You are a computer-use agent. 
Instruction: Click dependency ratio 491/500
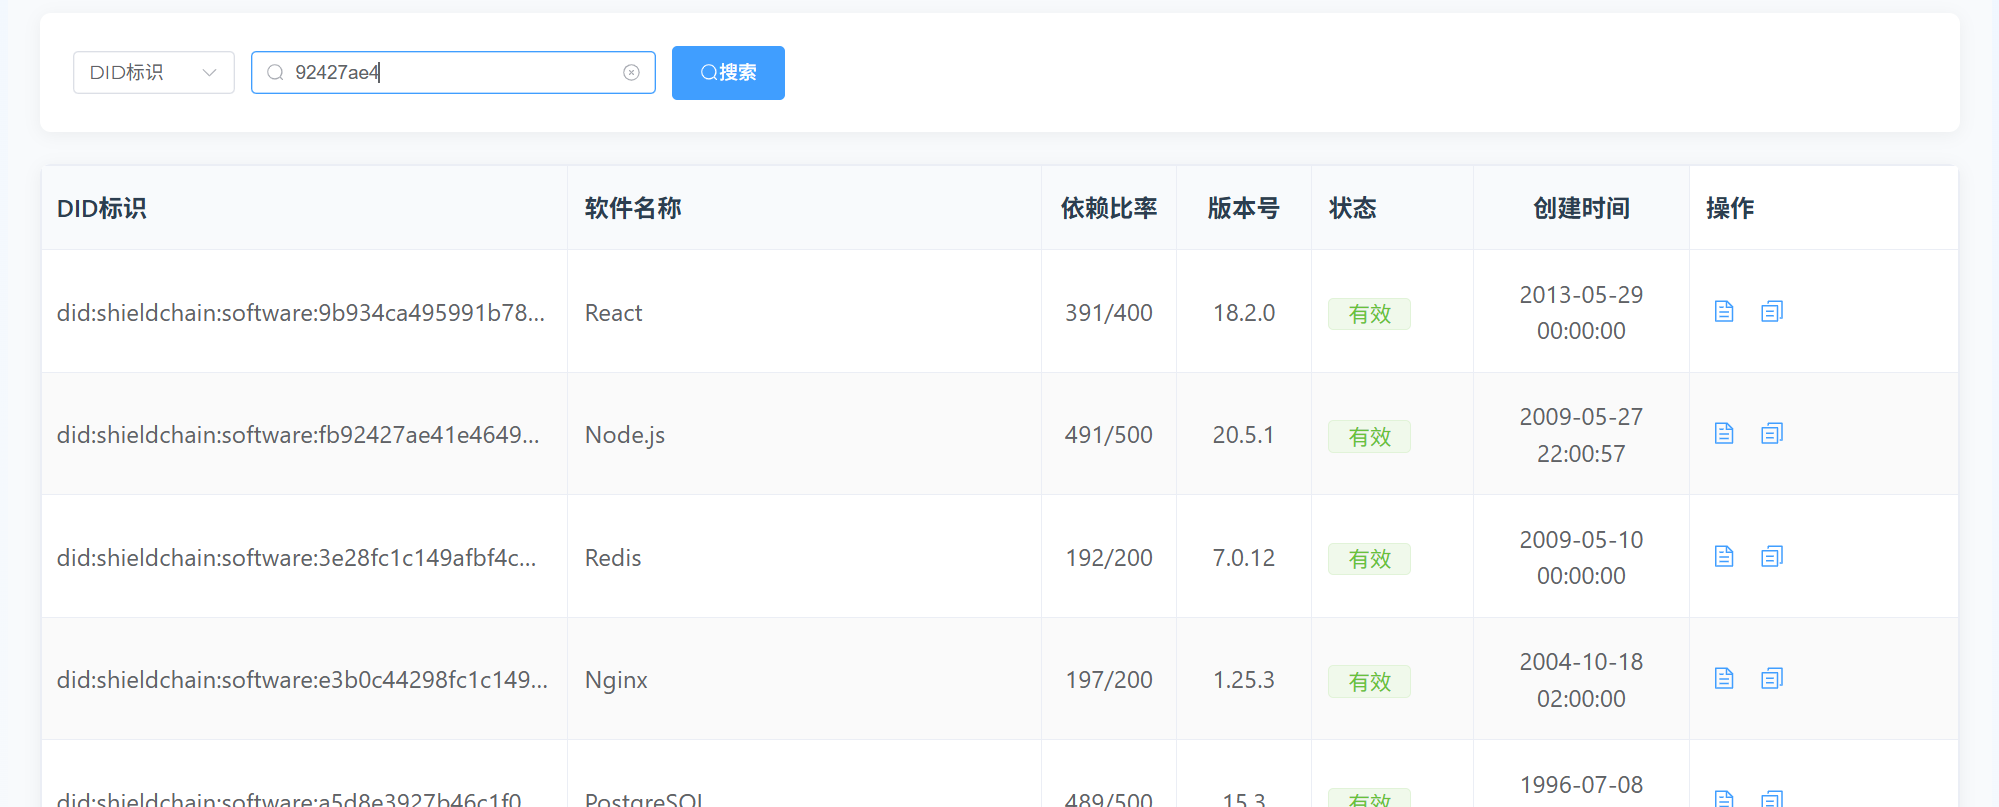click(x=1109, y=435)
